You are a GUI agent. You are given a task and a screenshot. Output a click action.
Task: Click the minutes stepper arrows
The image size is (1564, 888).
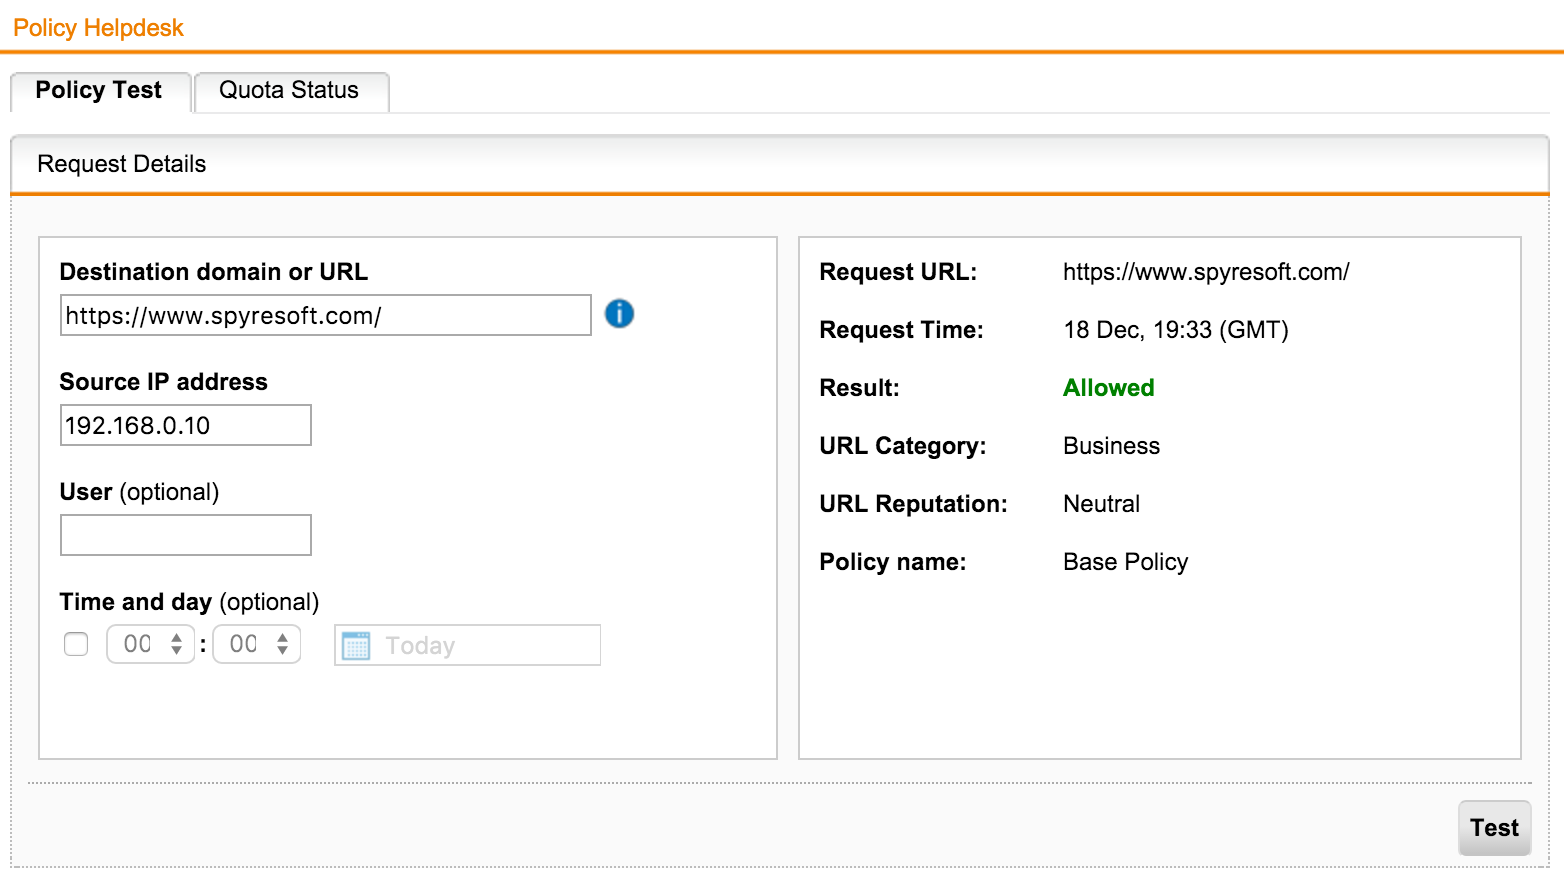pos(283,644)
